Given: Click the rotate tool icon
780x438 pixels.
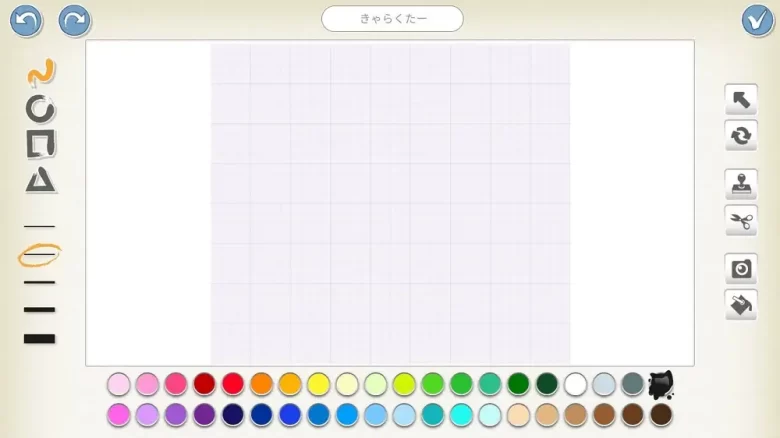Looking at the screenshot, I should pyautogui.click(x=741, y=135).
